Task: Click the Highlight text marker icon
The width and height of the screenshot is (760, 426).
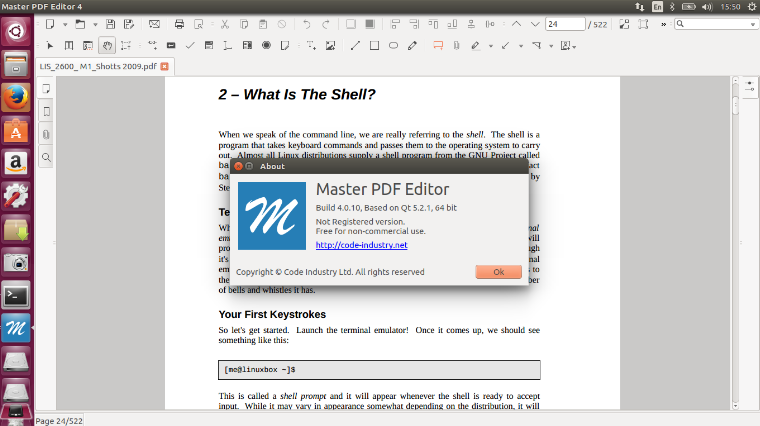Action: click(475, 46)
